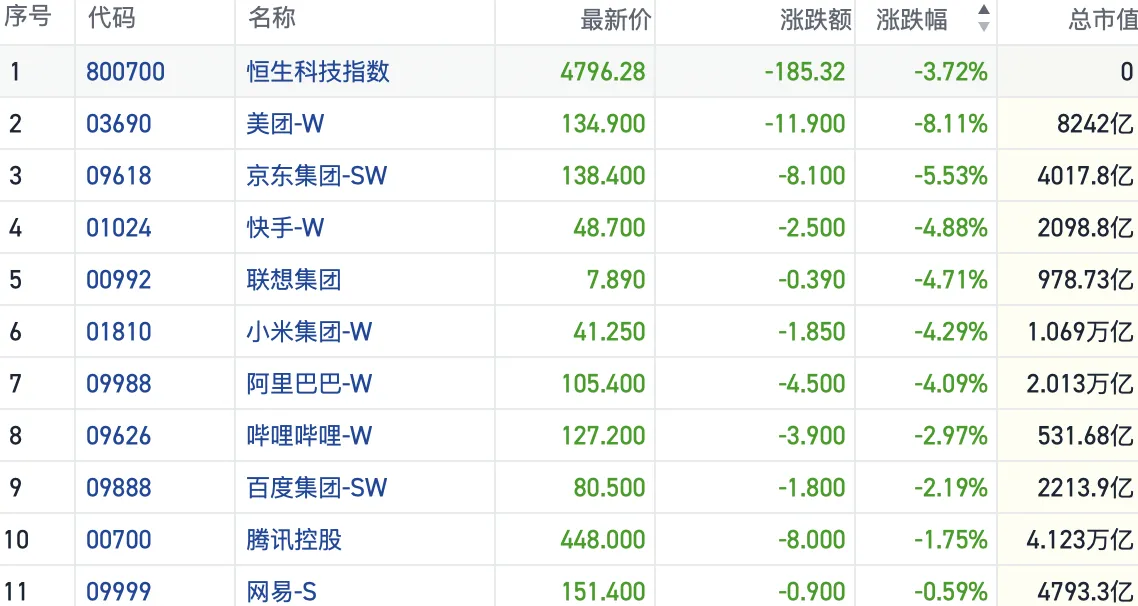Viewport: 1138px width, 606px height.
Task: Click the 名称 column header
Action: pos(271,18)
